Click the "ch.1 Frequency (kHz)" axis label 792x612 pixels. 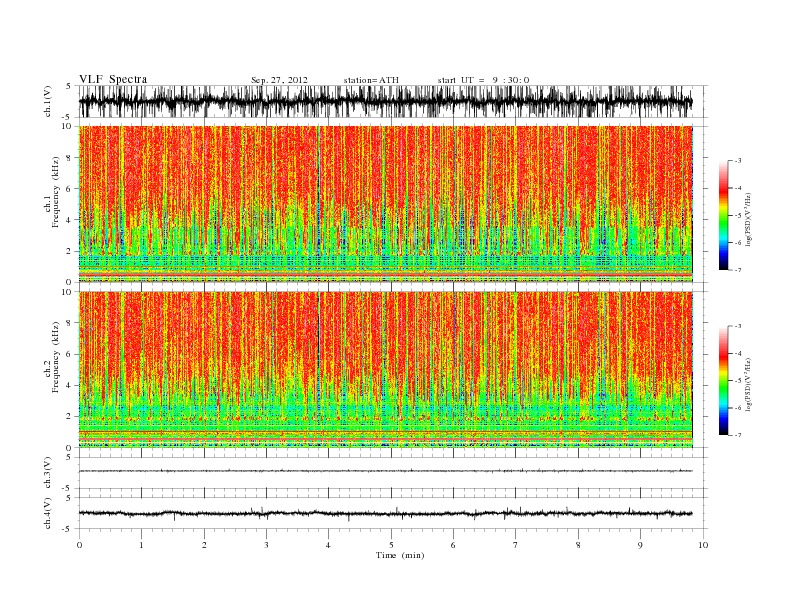[x=51, y=192]
